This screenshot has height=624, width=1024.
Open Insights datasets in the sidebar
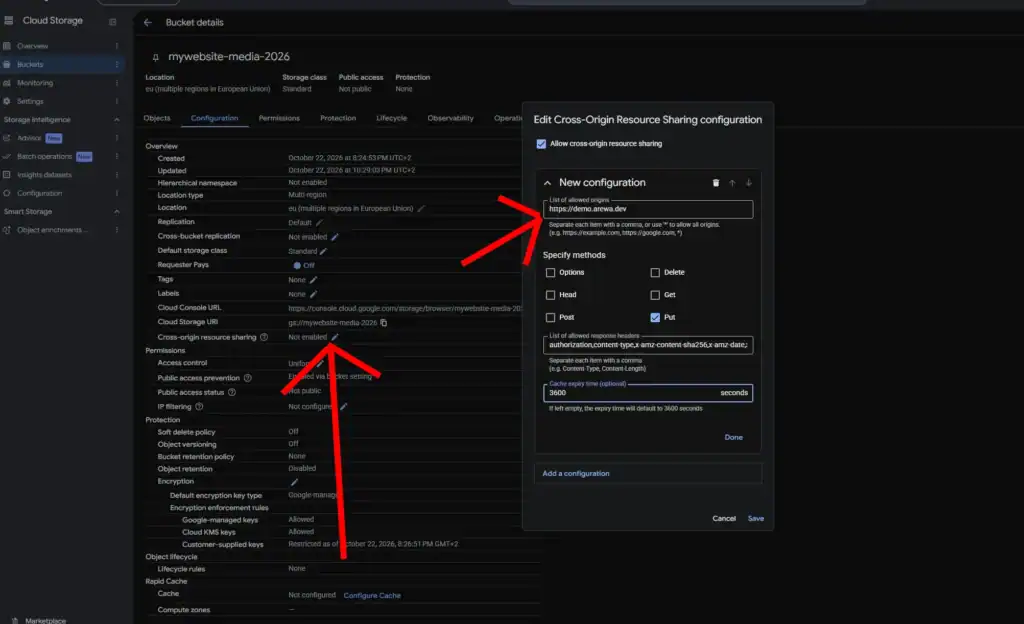44,175
